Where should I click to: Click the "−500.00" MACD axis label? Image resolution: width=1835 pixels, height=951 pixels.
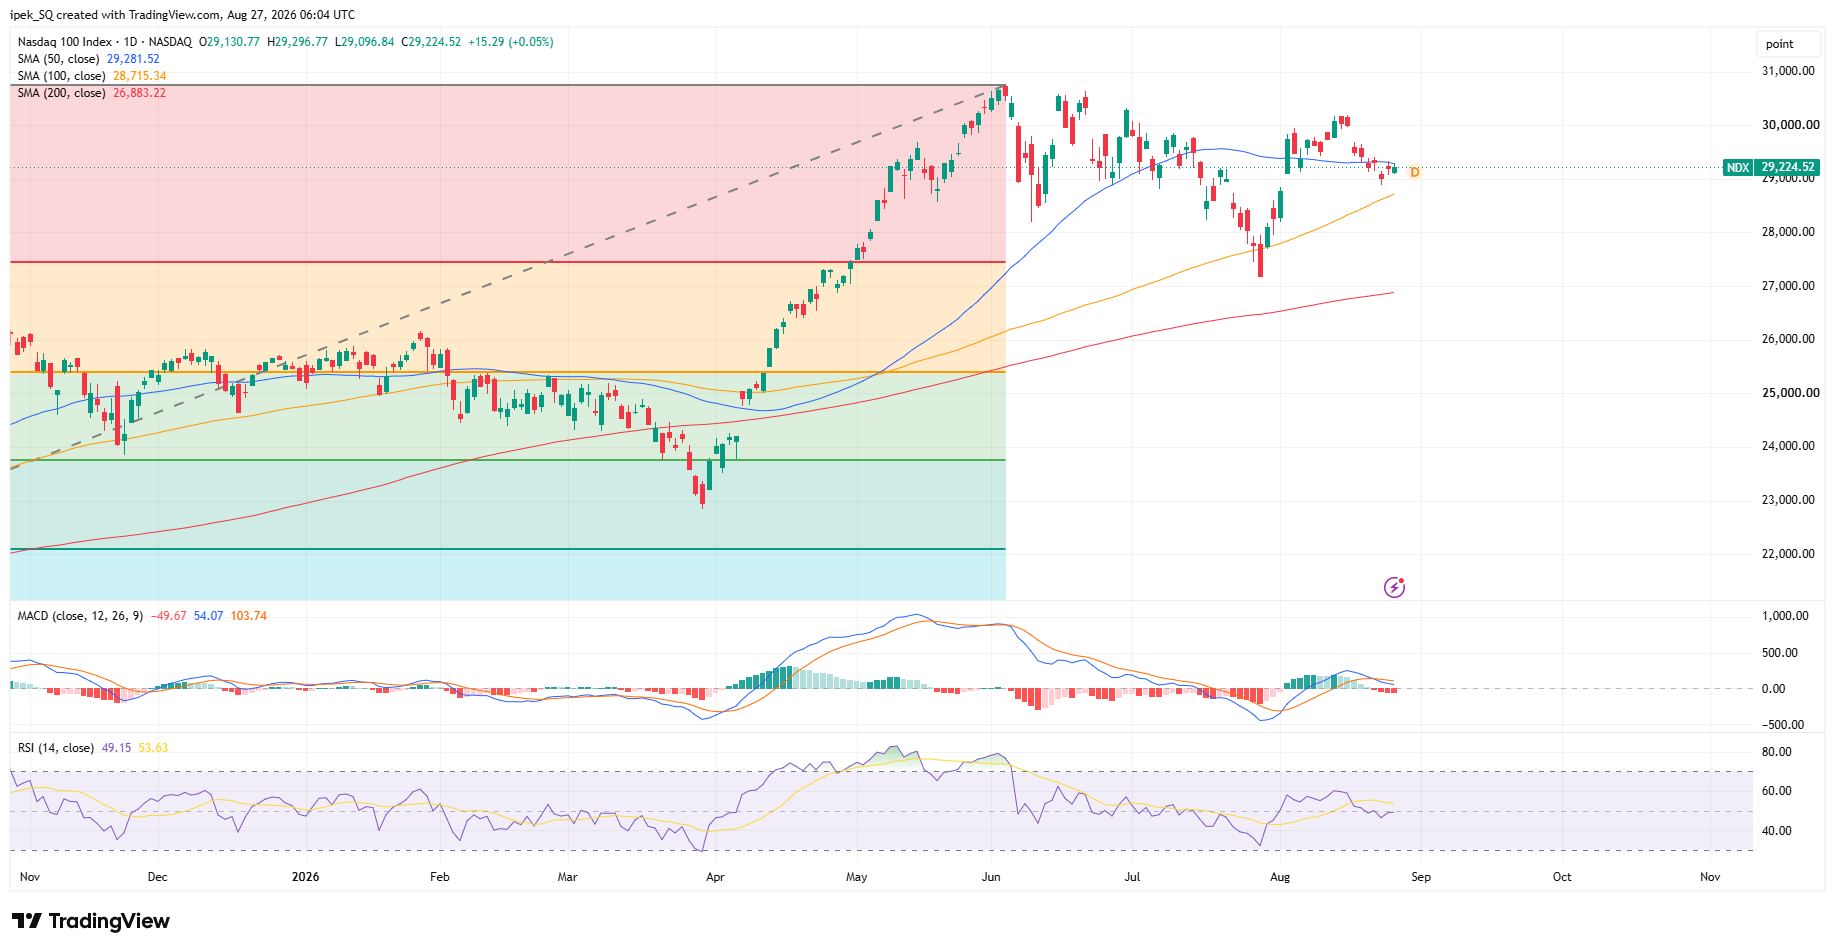[1783, 725]
